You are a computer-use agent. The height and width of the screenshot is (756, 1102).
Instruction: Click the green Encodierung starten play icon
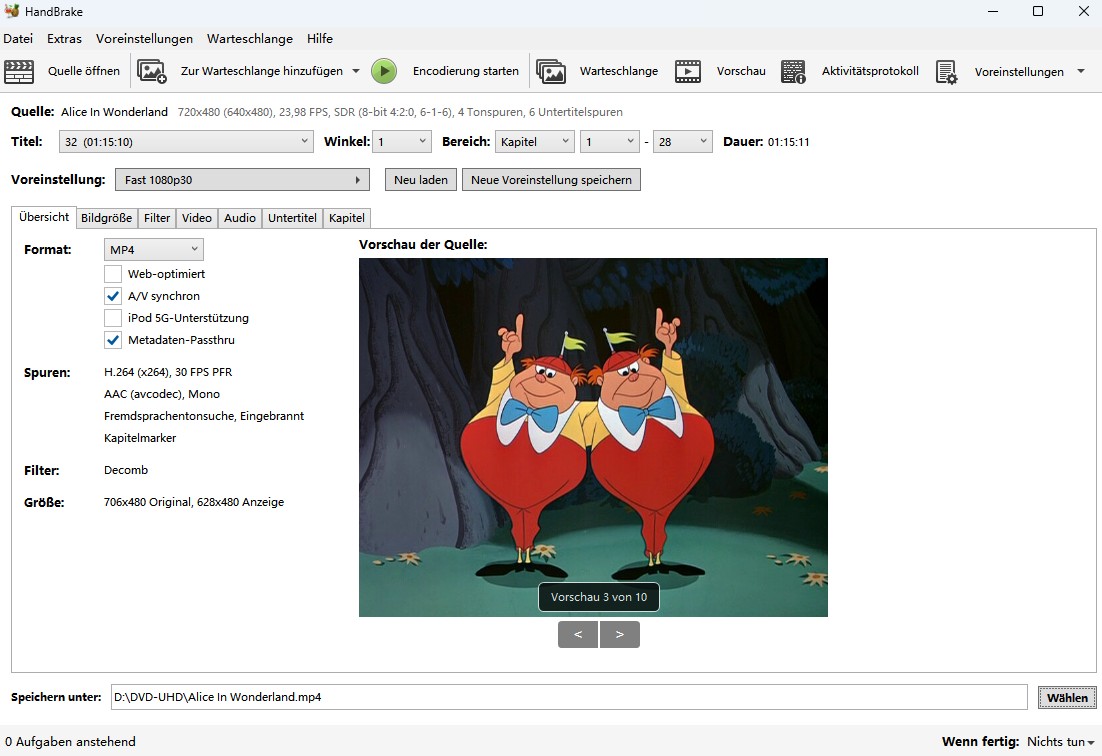384,71
